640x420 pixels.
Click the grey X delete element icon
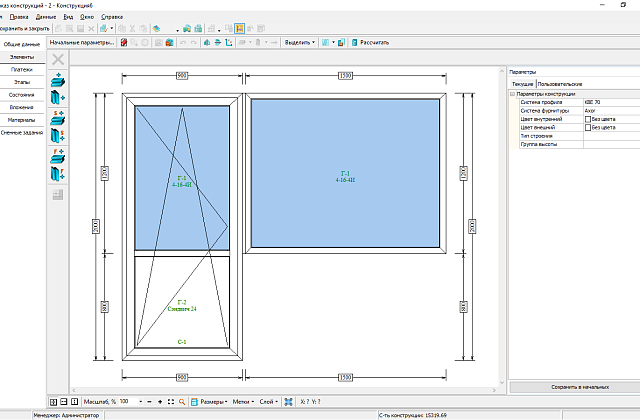coord(58,60)
